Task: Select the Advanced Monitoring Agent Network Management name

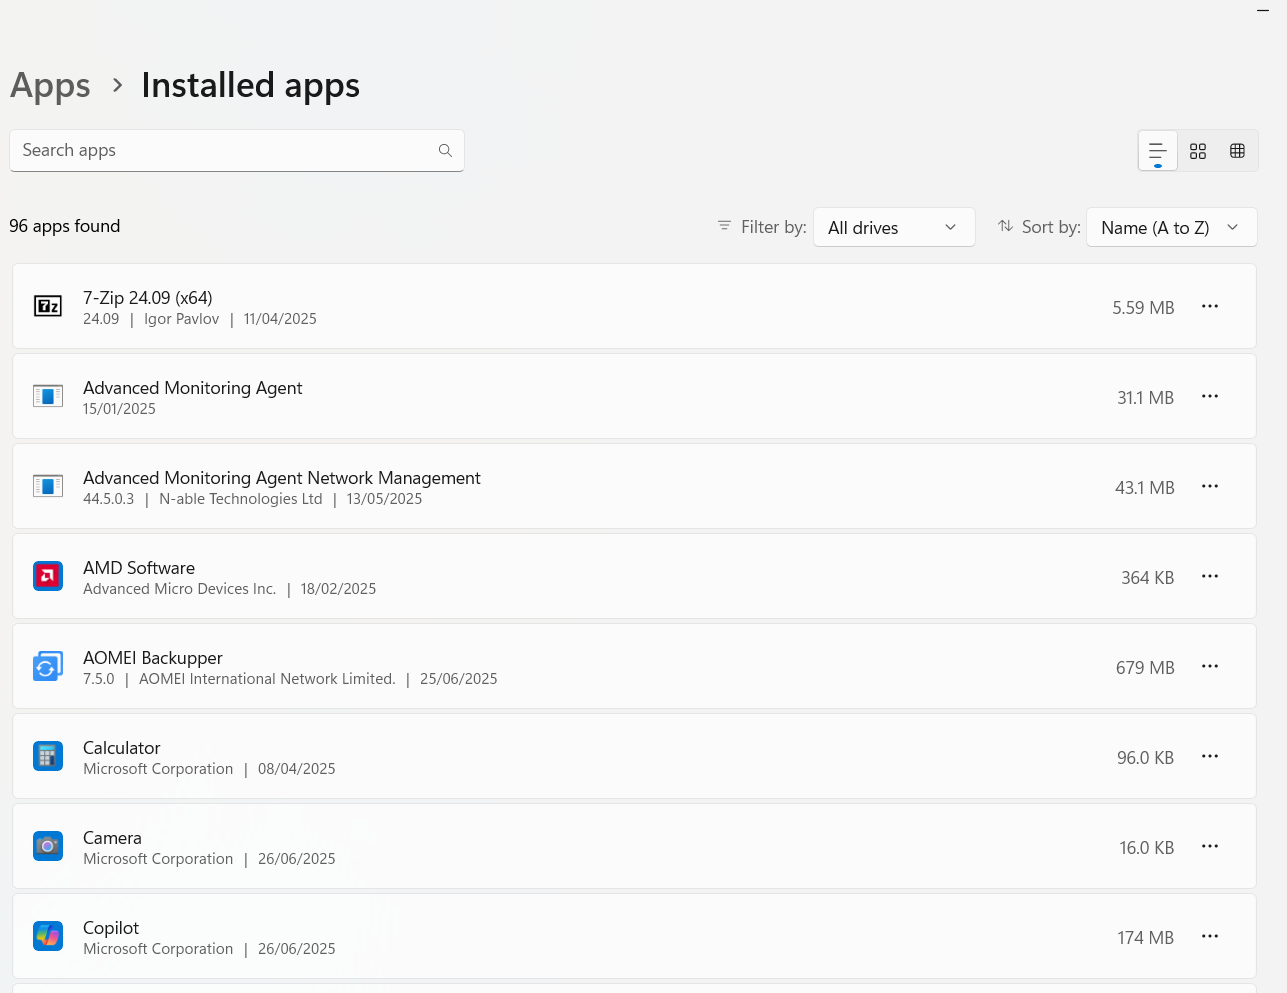Action: [x=282, y=478]
